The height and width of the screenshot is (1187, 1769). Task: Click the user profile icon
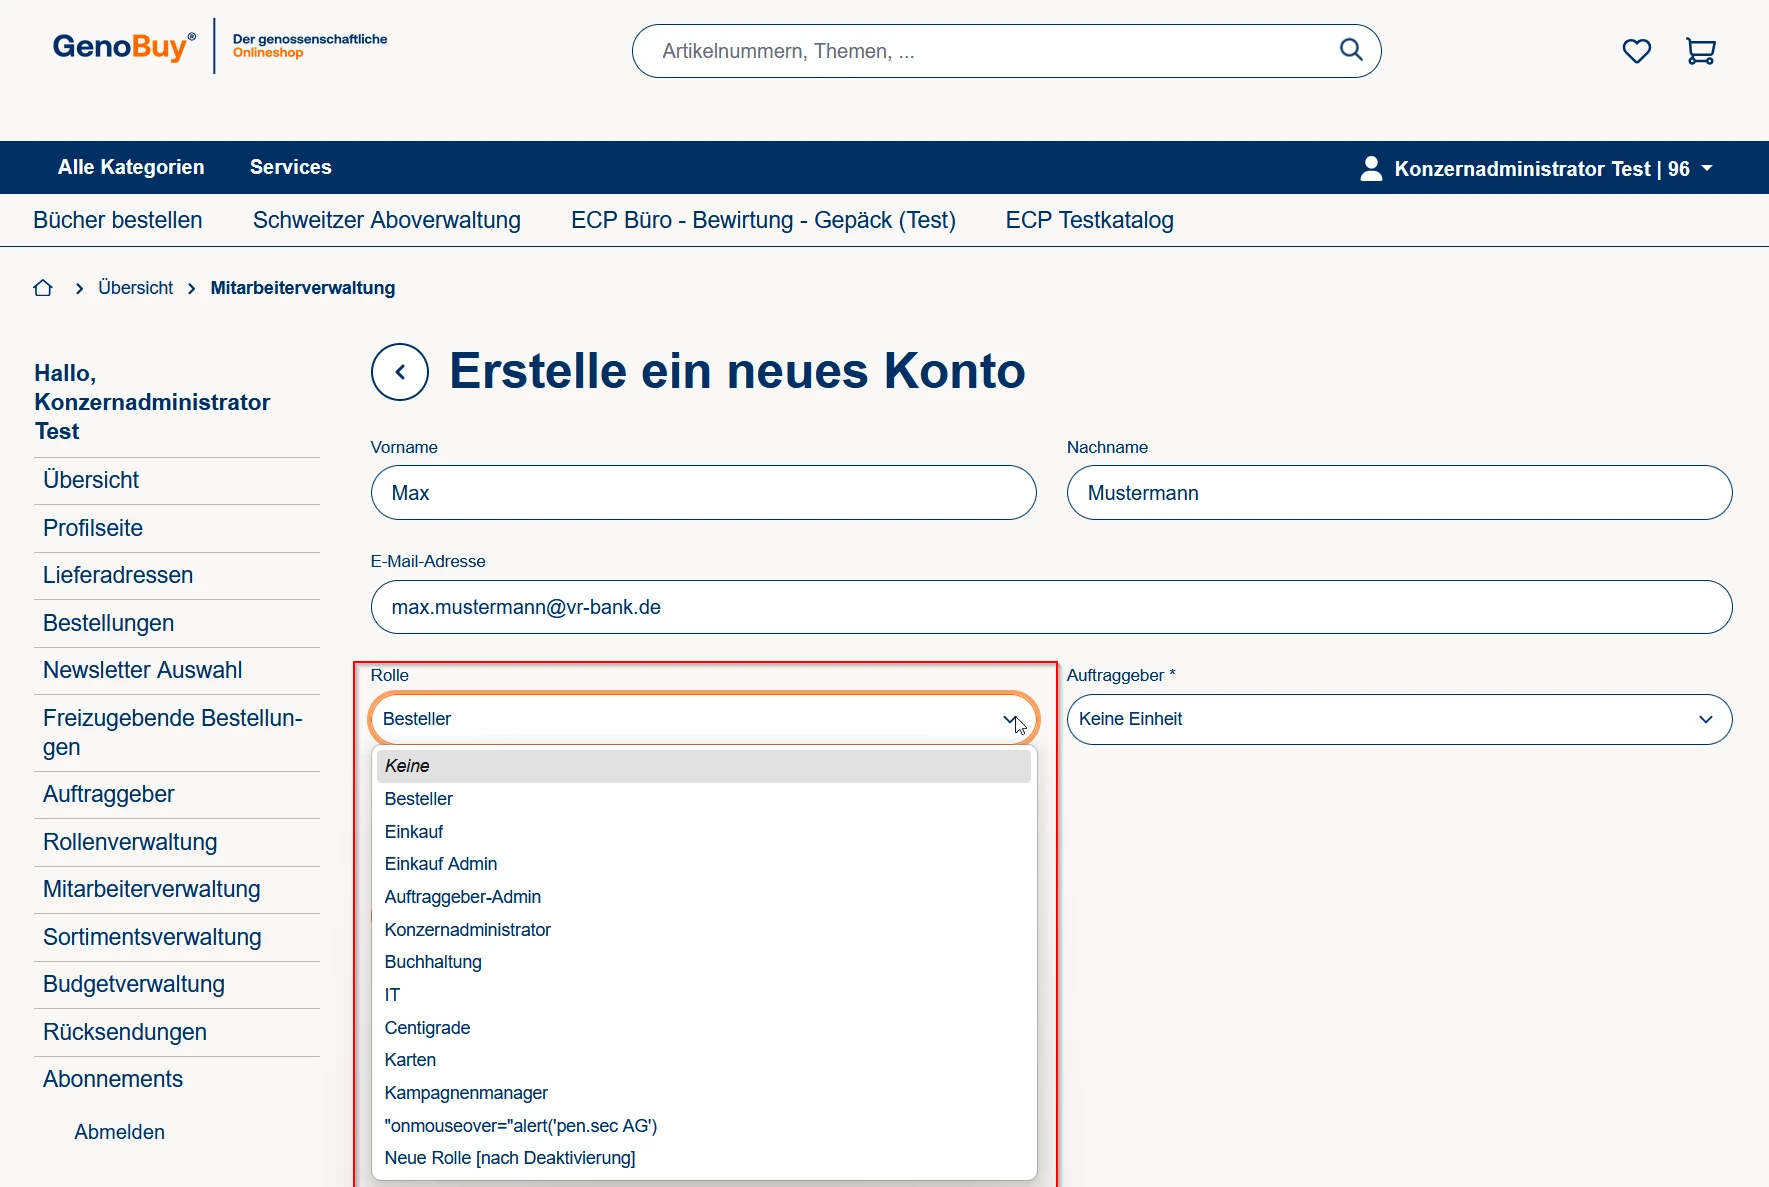pos(1371,168)
